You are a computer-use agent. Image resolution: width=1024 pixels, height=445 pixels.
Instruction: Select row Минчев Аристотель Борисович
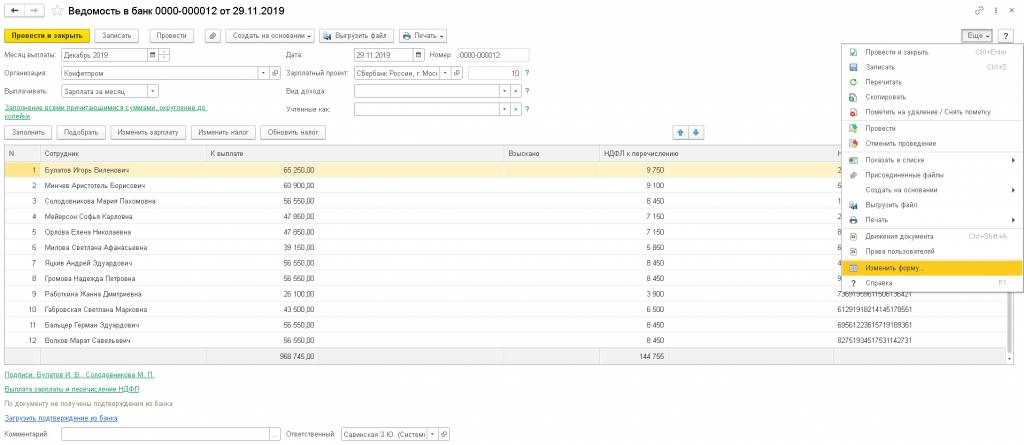click(507, 186)
